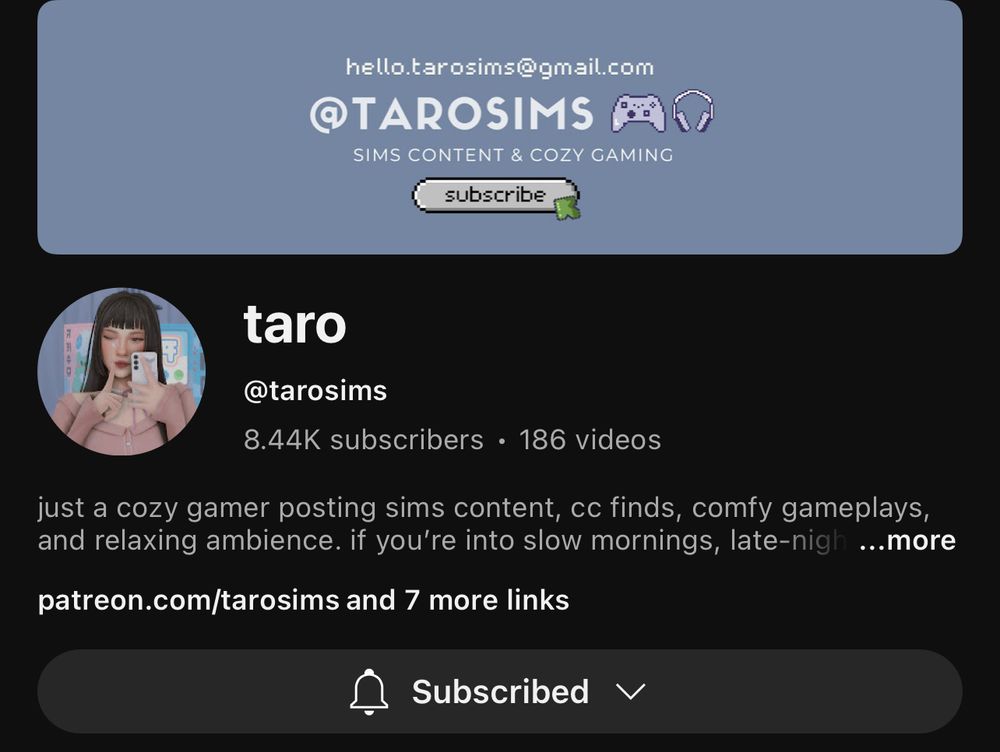The height and width of the screenshot is (752, 1000).
Task: Click the Subscribed button label
Action: [x=500, y=691]
